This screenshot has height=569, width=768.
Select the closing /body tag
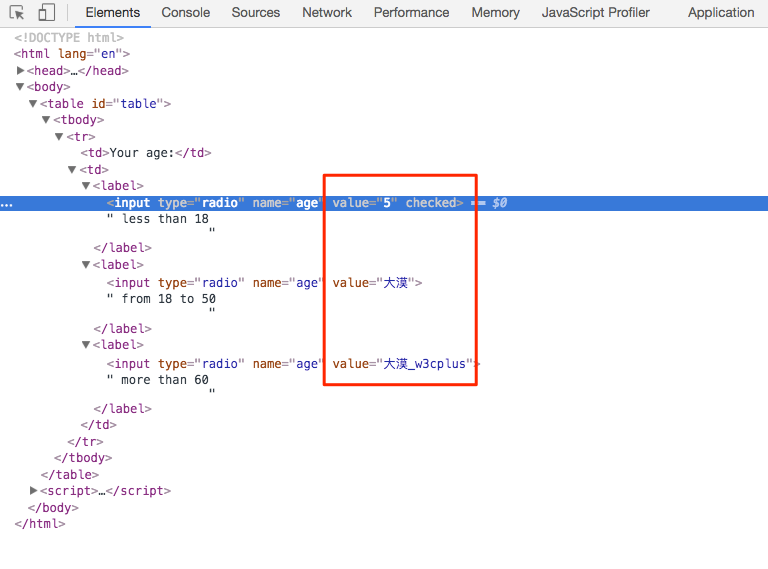point(53,508)
